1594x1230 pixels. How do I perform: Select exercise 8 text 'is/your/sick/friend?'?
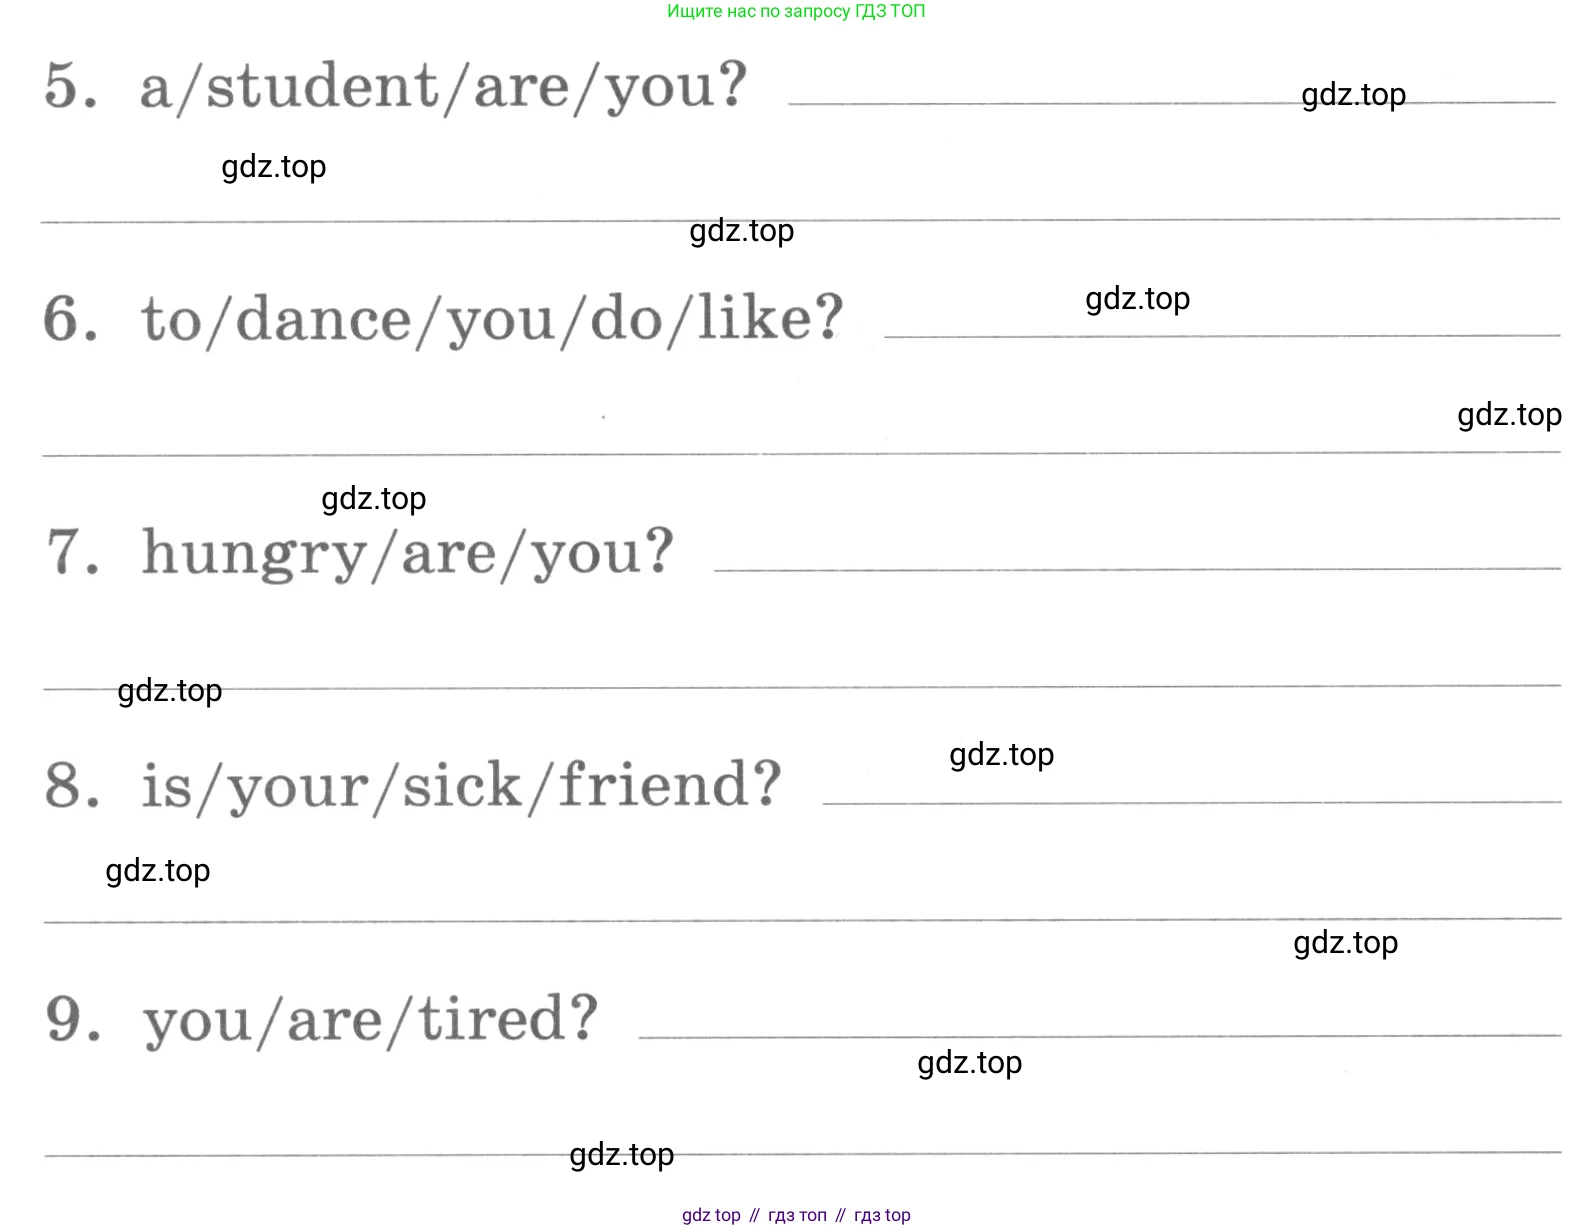(460, 786)
